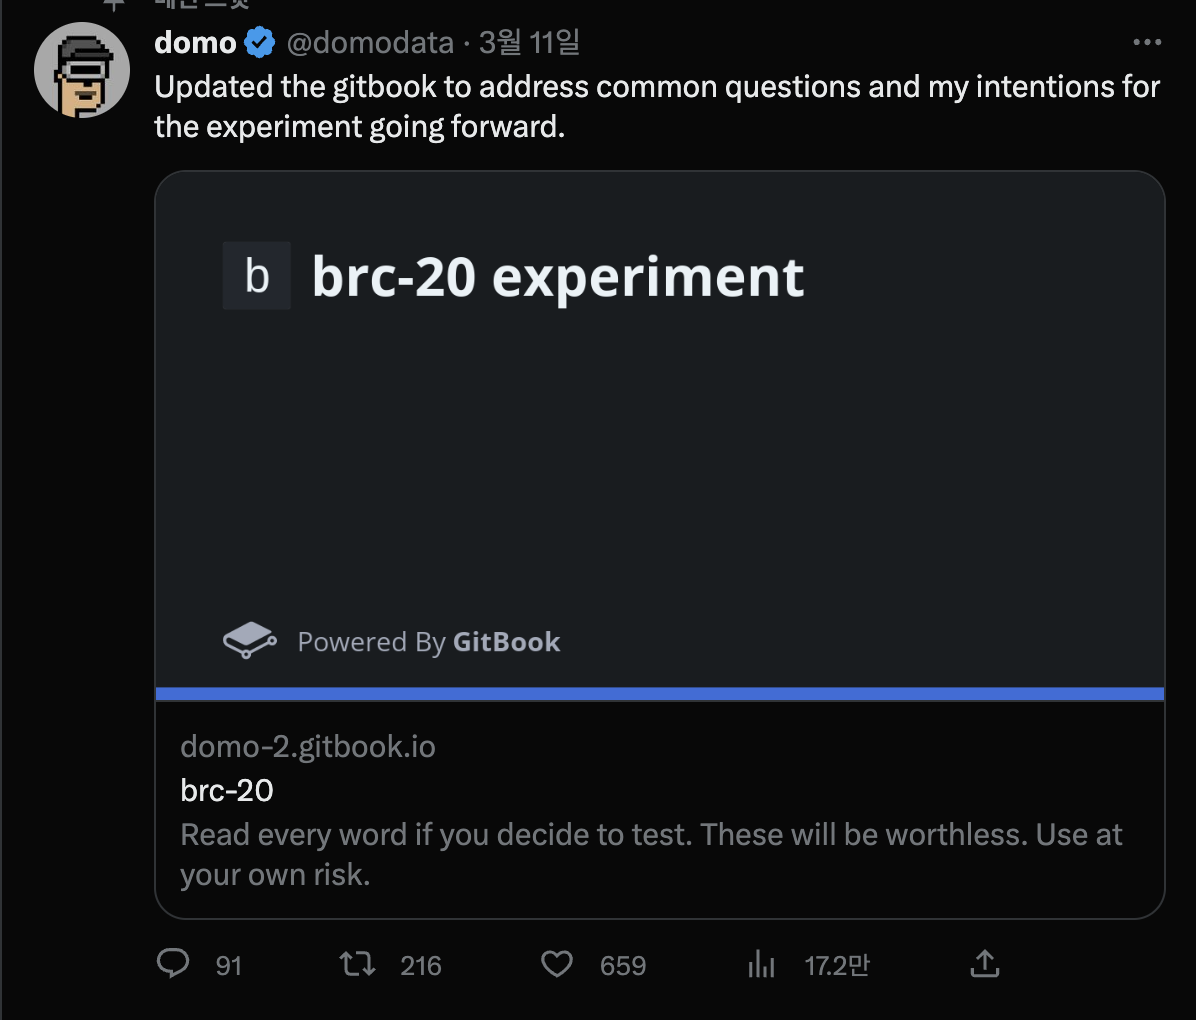Click the 'Powered By GitBook' label
1196x1020 pixels.
429,642
